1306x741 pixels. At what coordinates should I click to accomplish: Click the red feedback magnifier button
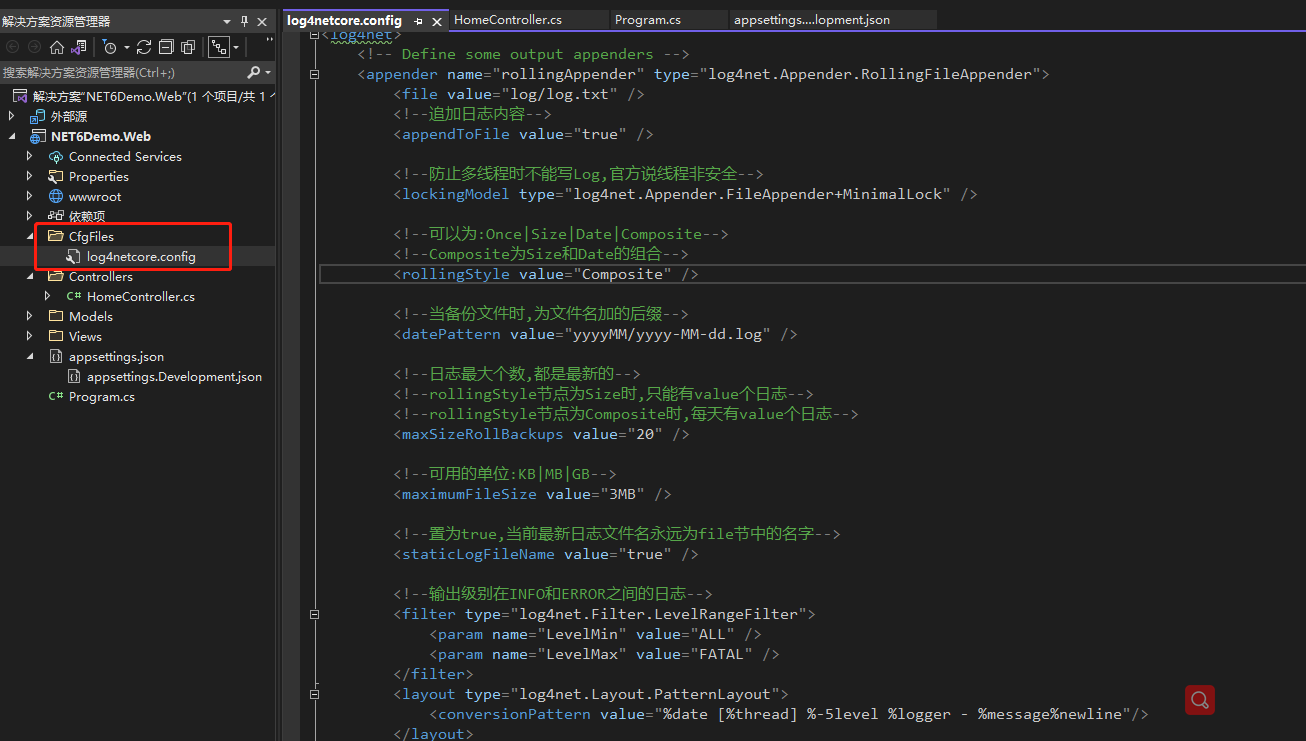1199,700
